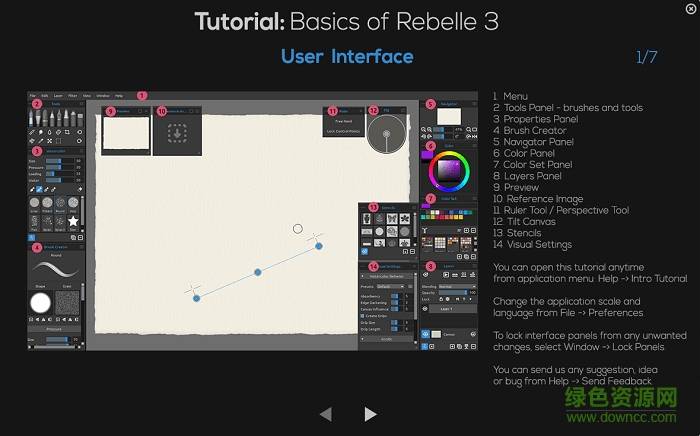Select the Star brush preset
The width and height of the screenshot is (700, 436).
(72, 220)
